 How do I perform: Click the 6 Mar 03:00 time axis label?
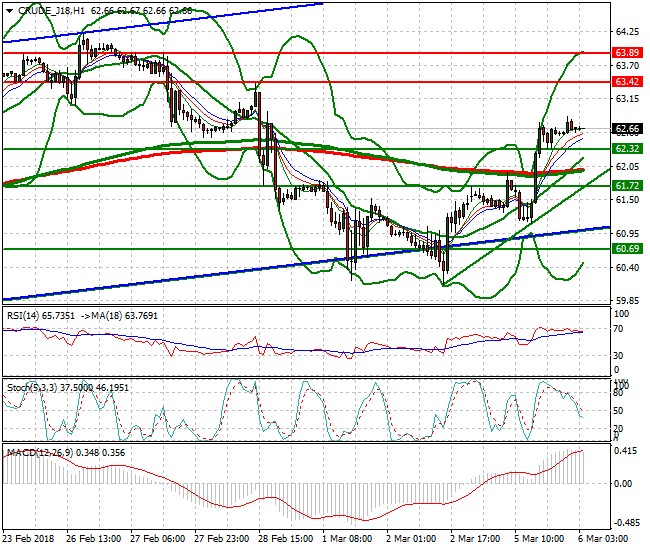(x=602, y=539)
